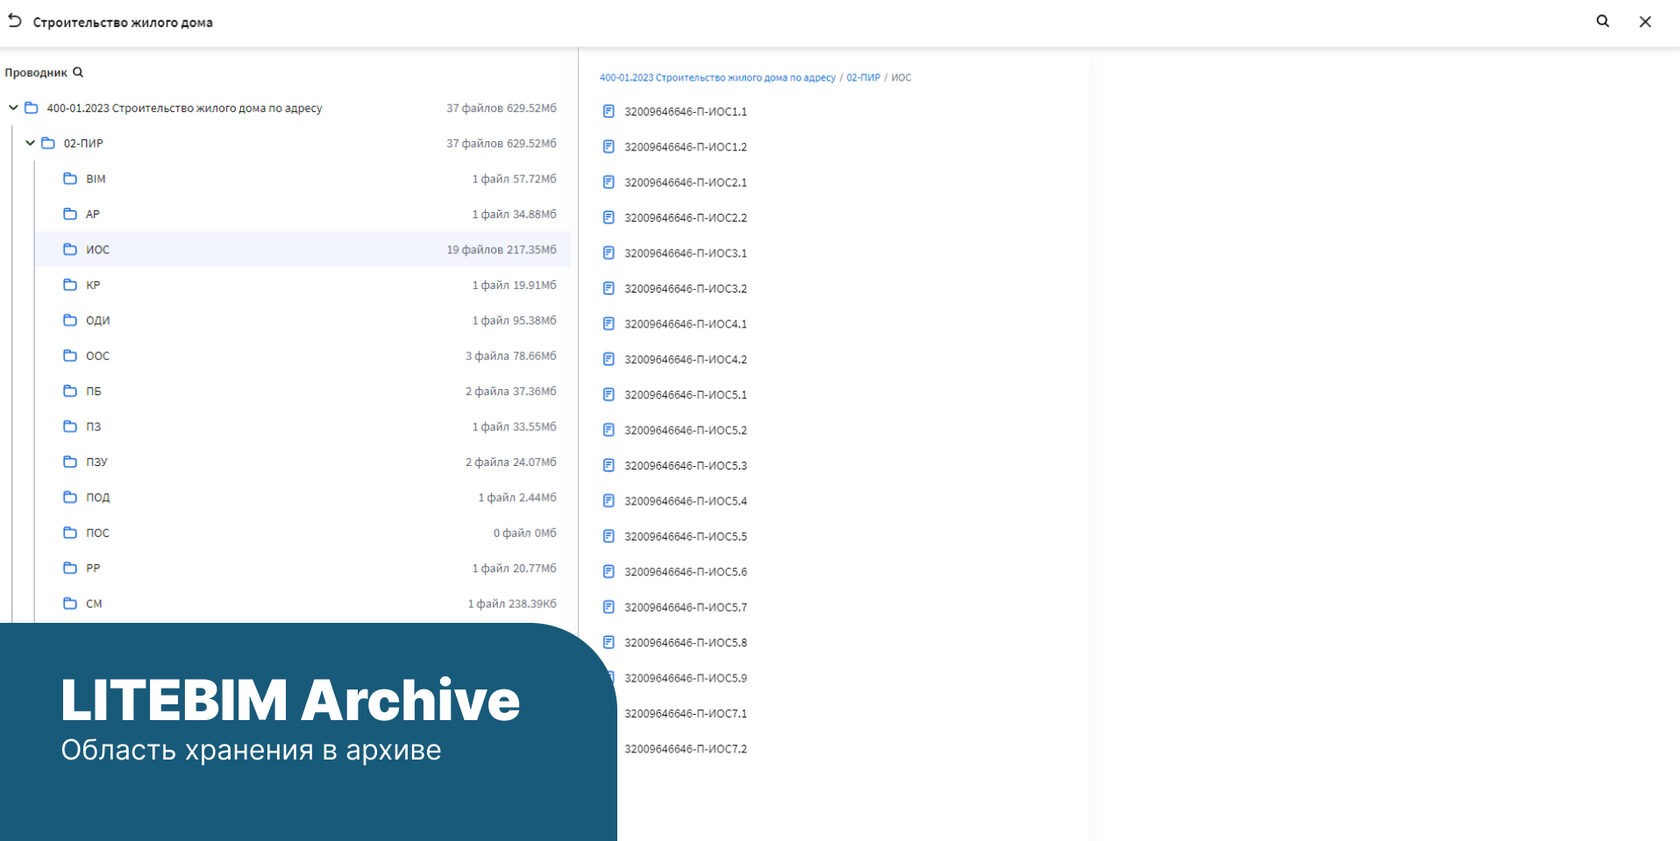The image size is (1680, 841).
Task: Open file 32009646646-П-ИОС5.2
Action: tap(685, 430)
